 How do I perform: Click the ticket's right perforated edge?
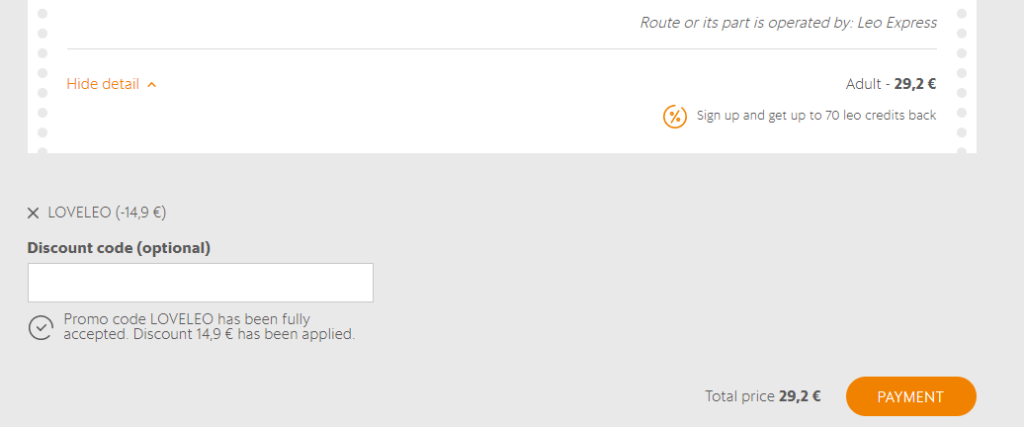click(961, 78)
